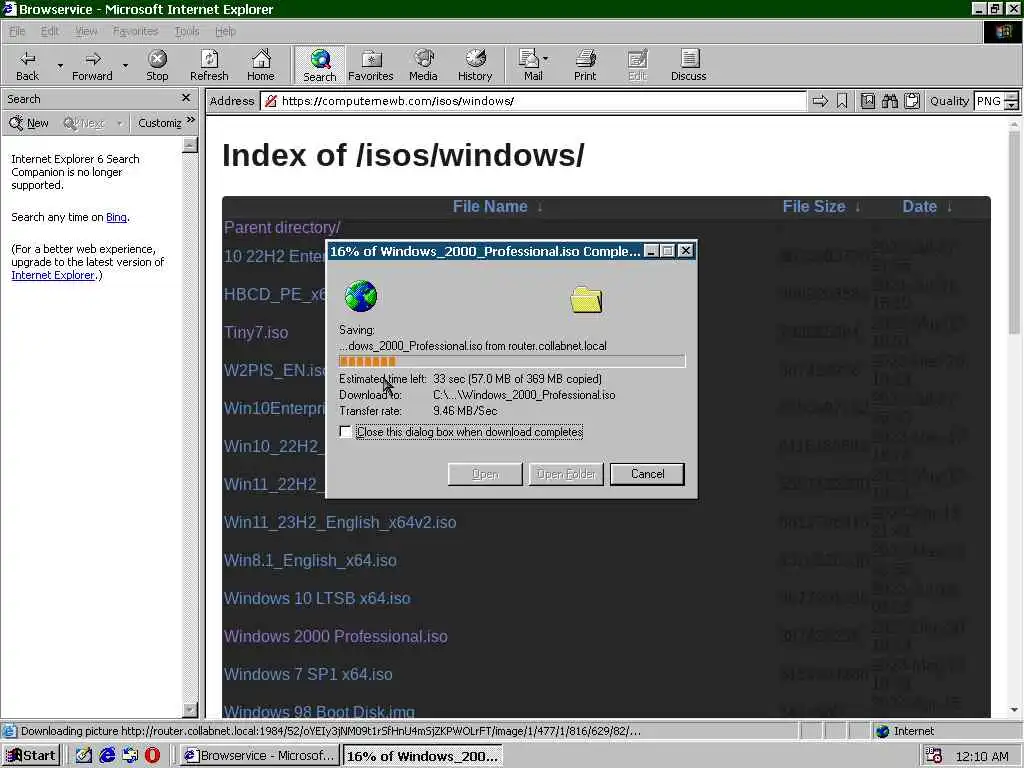
Task: Follow the Internet Explorer upgrade link
Action: click(53, 276)
